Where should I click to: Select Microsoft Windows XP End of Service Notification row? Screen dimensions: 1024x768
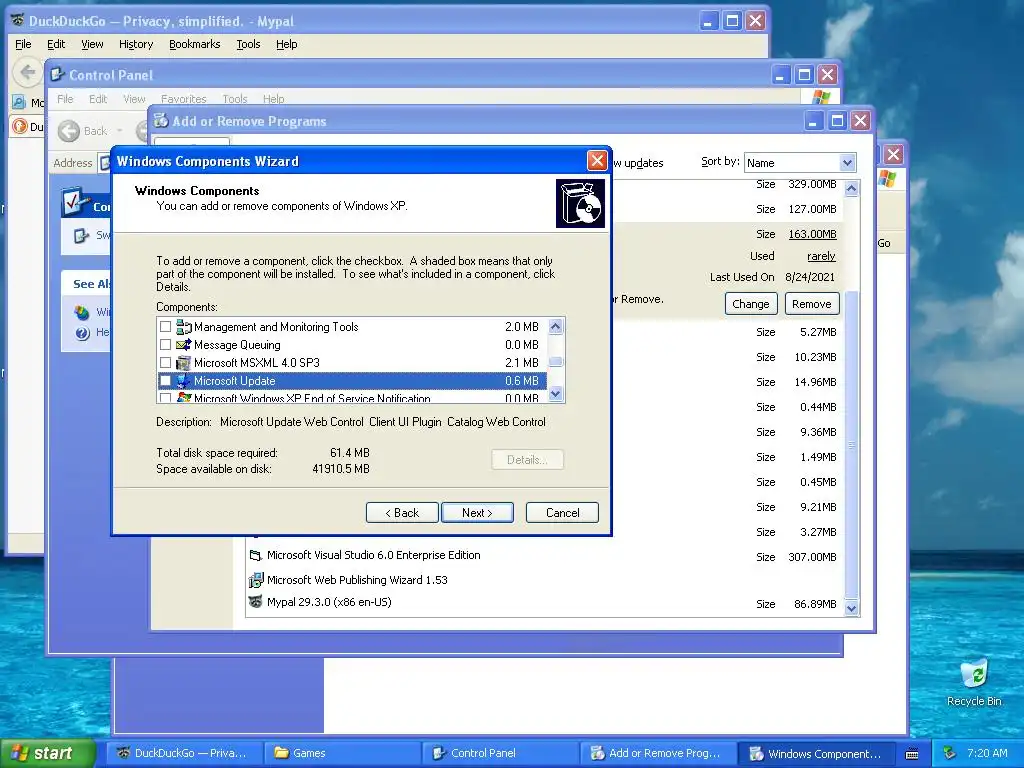[x=352, y=397]
